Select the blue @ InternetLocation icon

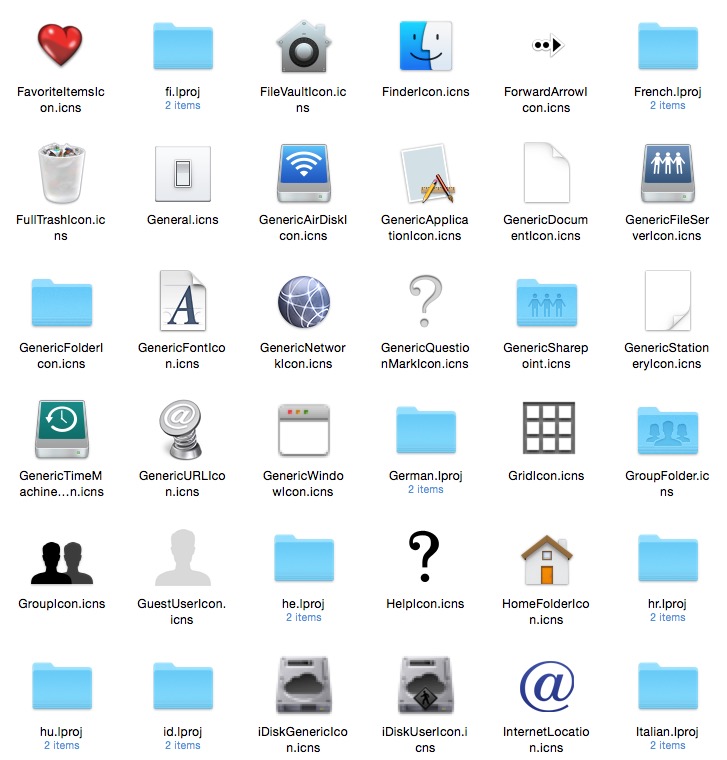547,686
